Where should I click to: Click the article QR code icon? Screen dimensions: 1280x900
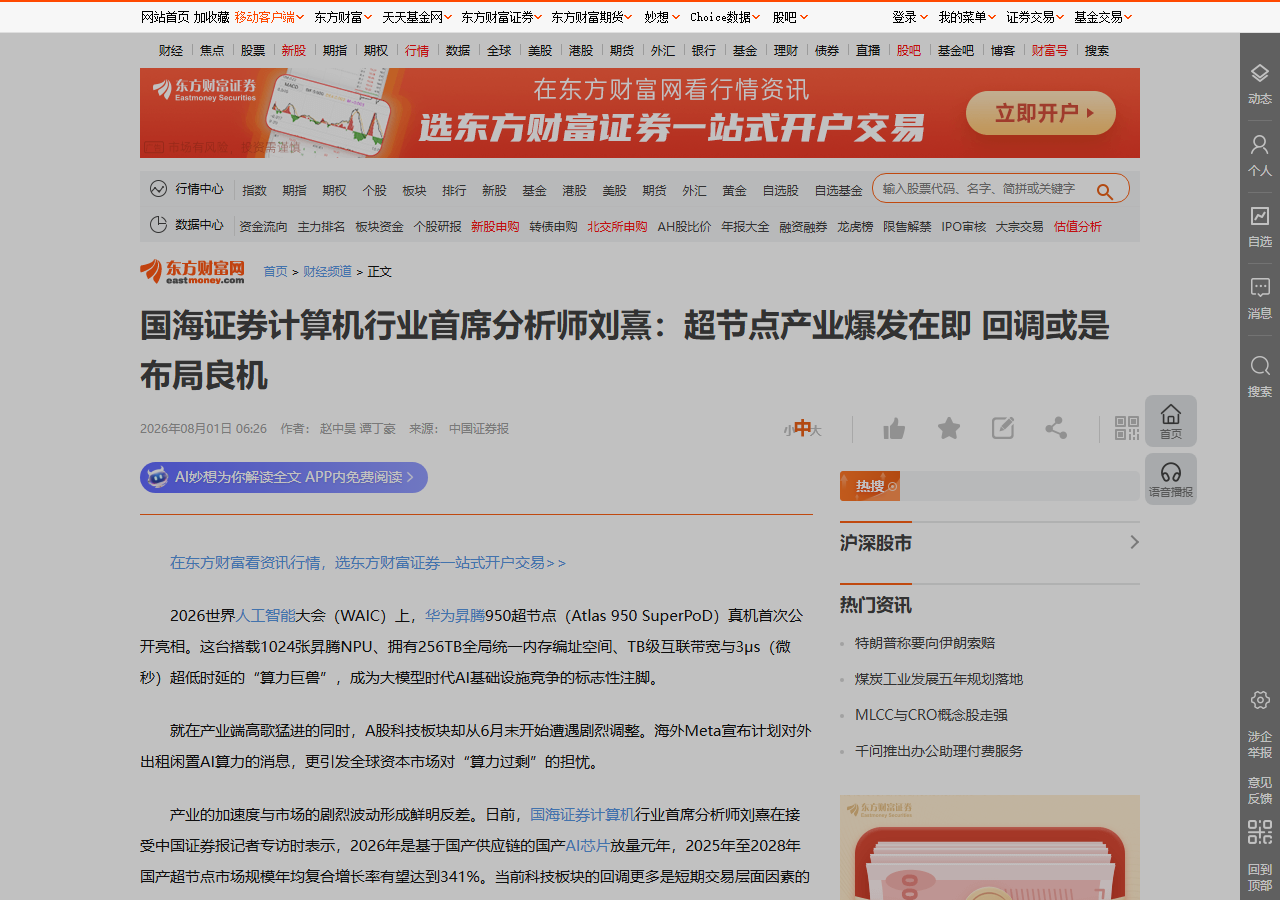click(x=1127, y=428)
